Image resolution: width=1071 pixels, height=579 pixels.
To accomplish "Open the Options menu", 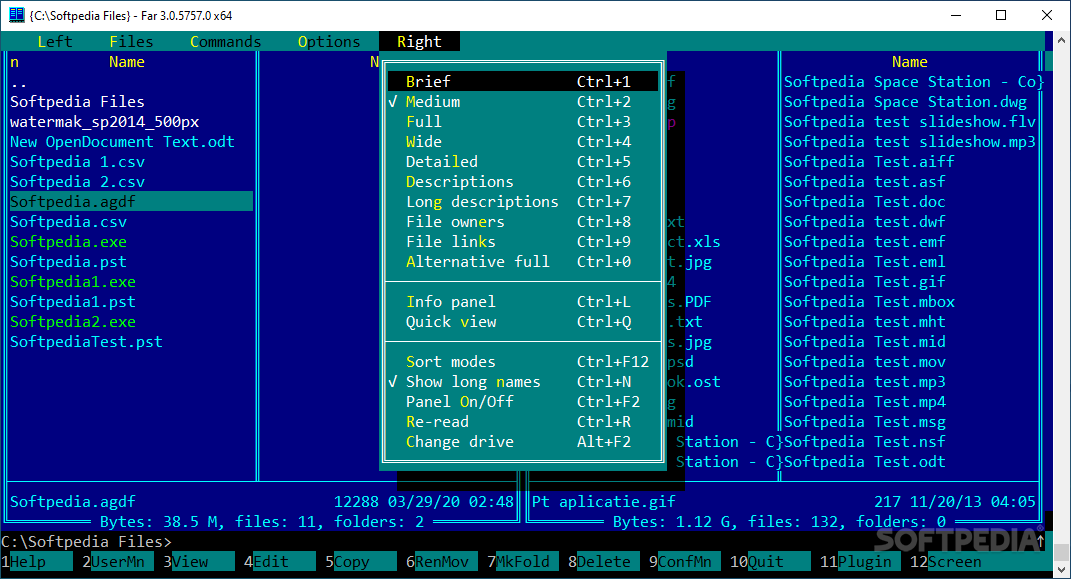I will tap(329, 42).
